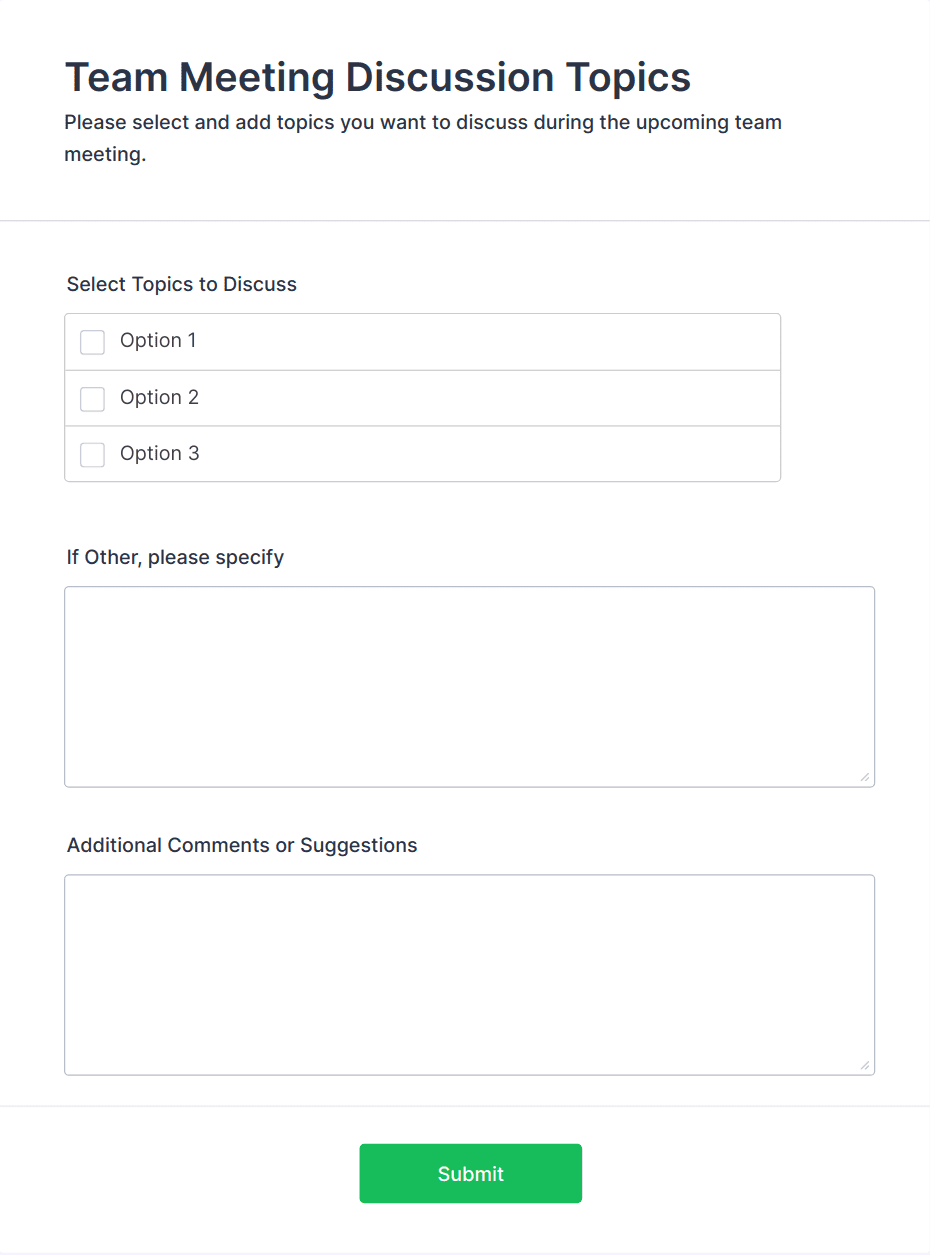Check the Option 3 checkbox
Screen dimensions: 930x1255
[92, 455]
